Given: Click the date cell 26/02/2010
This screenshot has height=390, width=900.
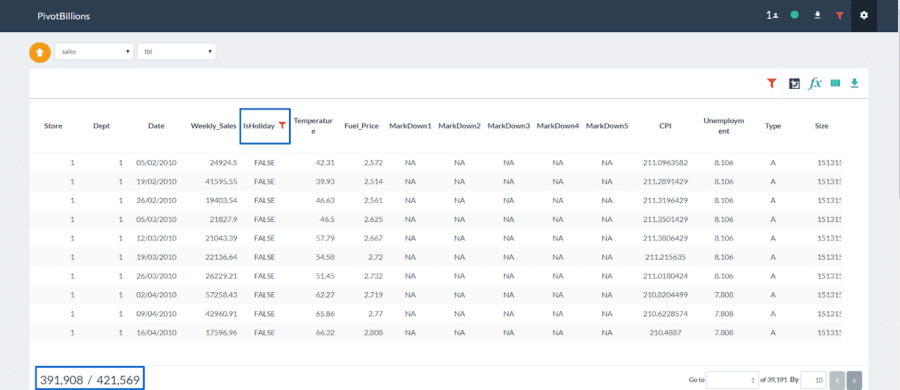Looking at the screenshot, I should [156, 200].
